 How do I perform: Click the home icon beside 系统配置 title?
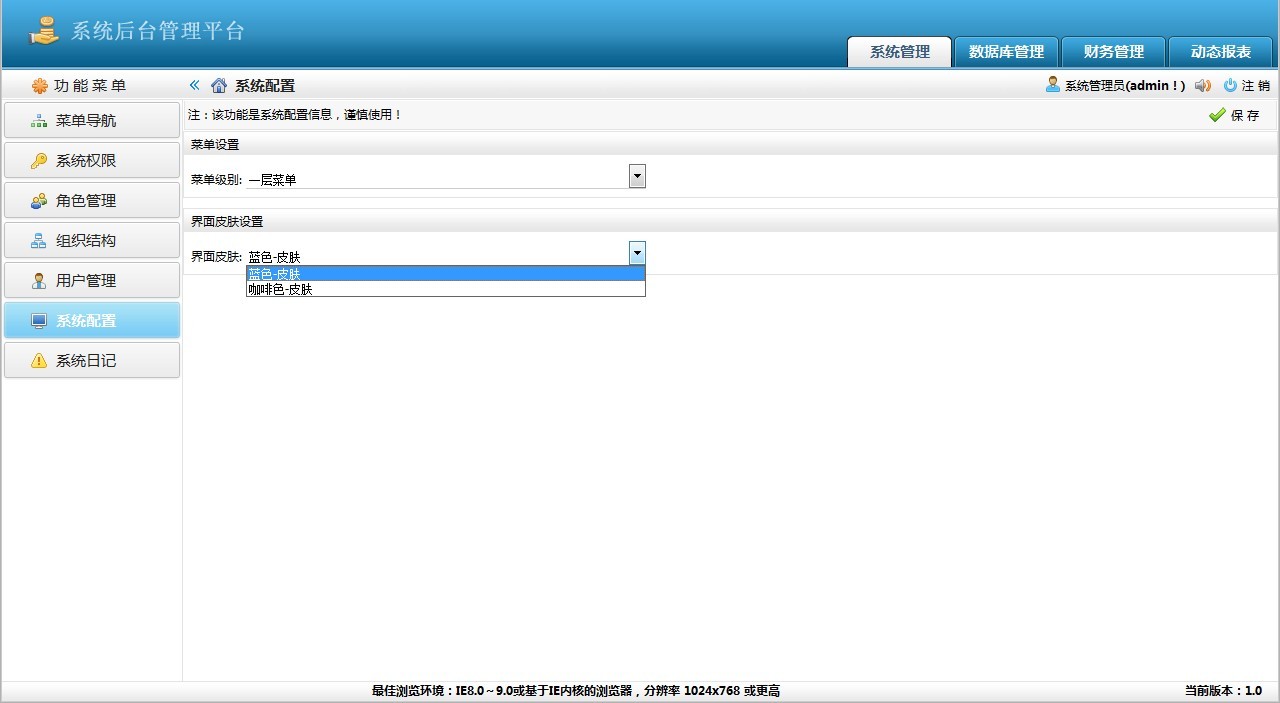(x=219, y=85)
